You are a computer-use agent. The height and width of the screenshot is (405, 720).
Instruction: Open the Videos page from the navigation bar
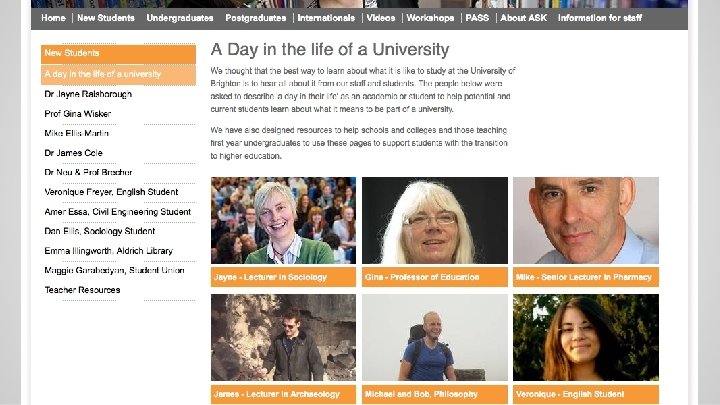381,18
